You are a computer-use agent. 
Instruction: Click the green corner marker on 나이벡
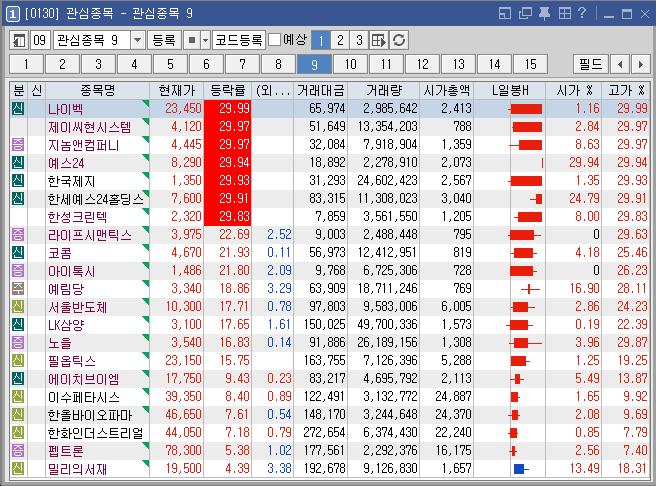pos(146,103)
